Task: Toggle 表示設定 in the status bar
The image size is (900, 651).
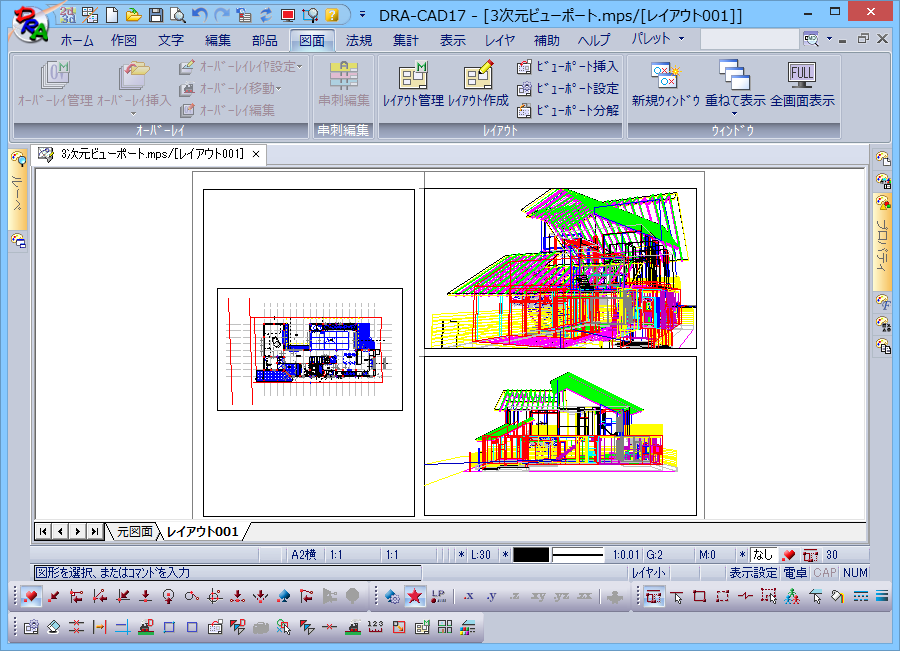Action: (x=753, y=572)
